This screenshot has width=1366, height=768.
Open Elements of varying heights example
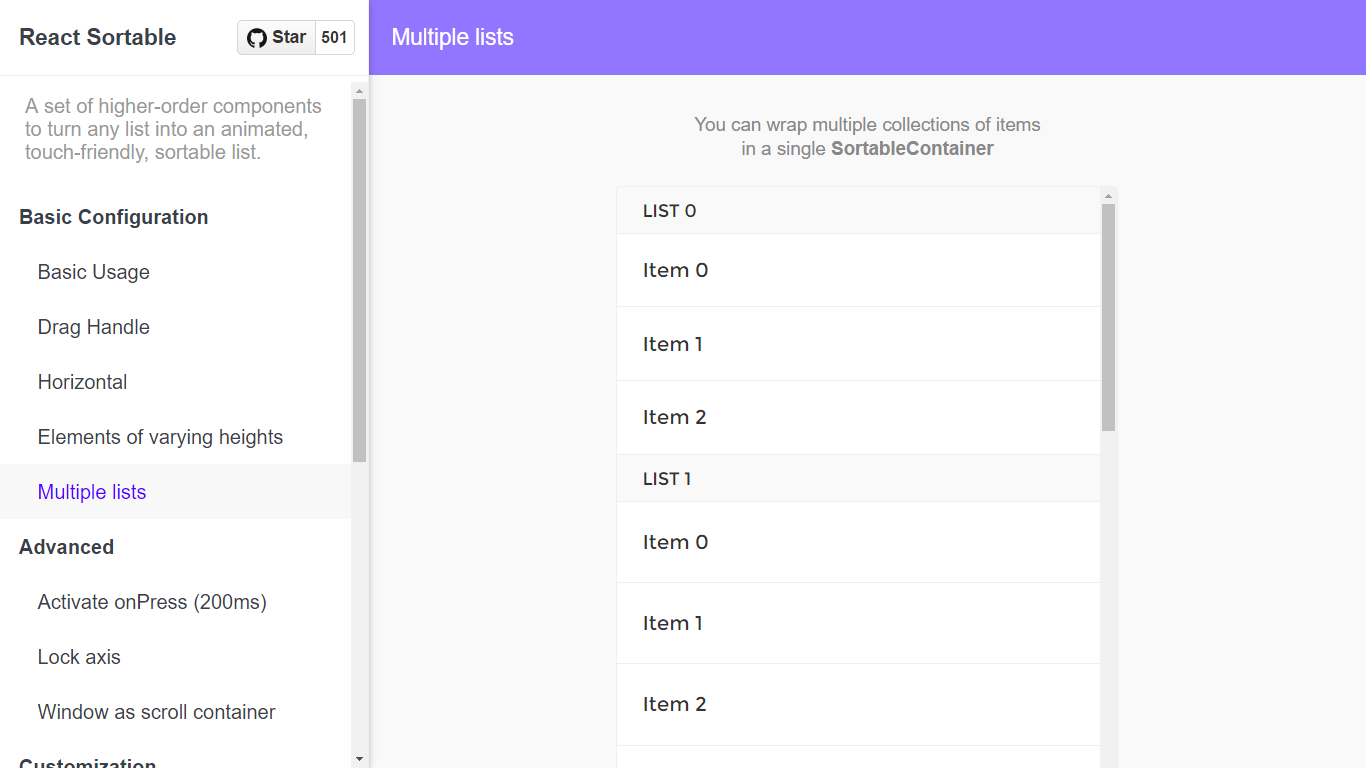tap(160, 436)
